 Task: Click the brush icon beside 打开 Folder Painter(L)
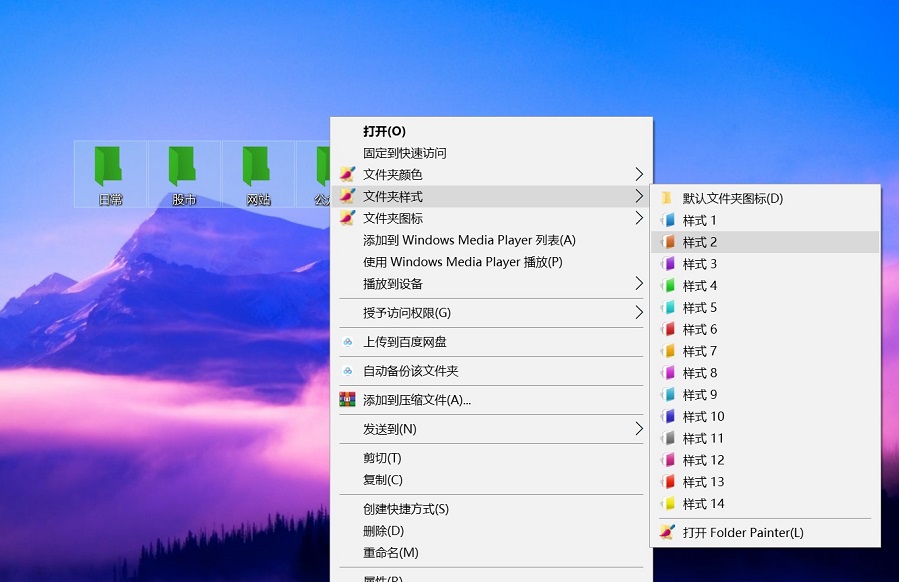coord(666,532)
